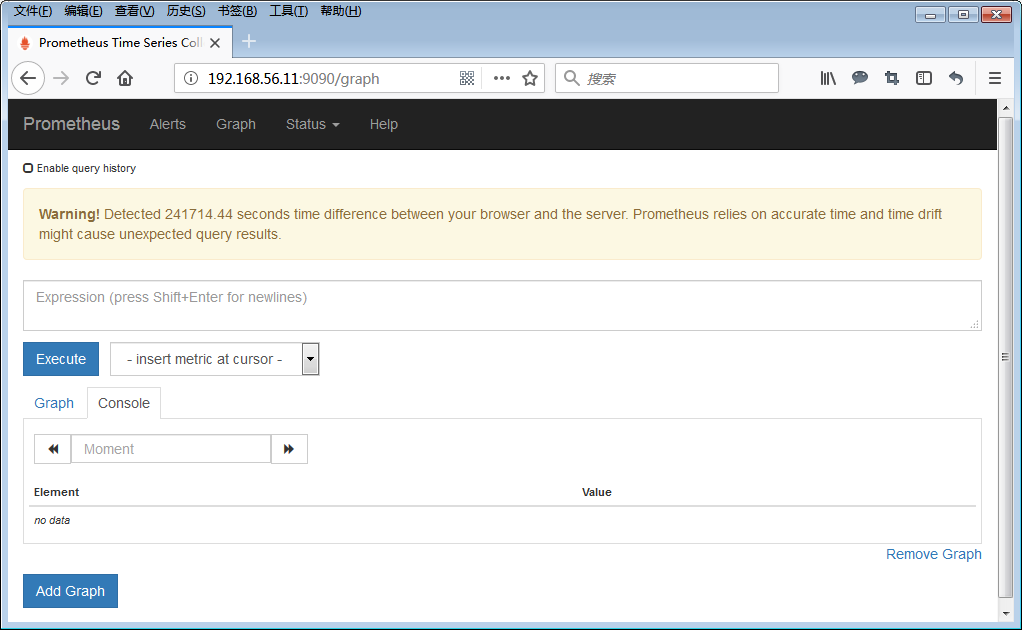Close the Prometheus Time Series tab
Image resolution: width=1022 pixels, height=630 pixels.
coord(215,43)
